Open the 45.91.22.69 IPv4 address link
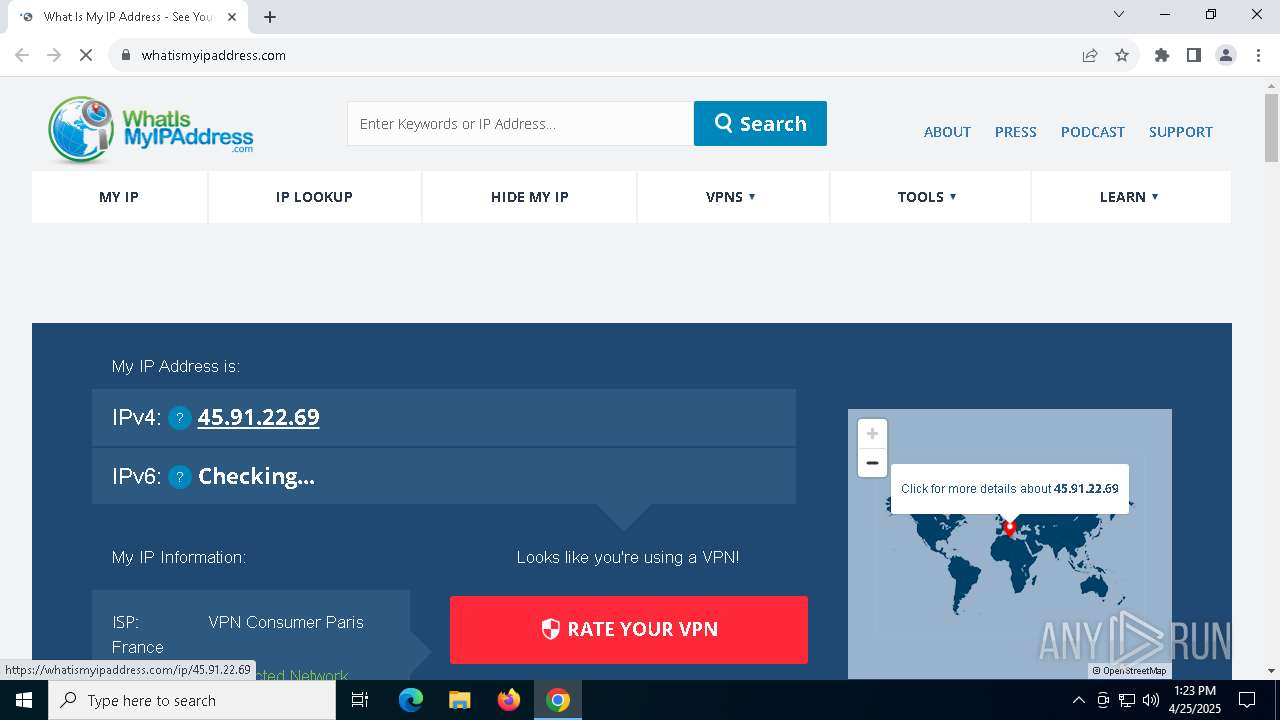This screenshot has width=1280, height=720. [258, 417]
